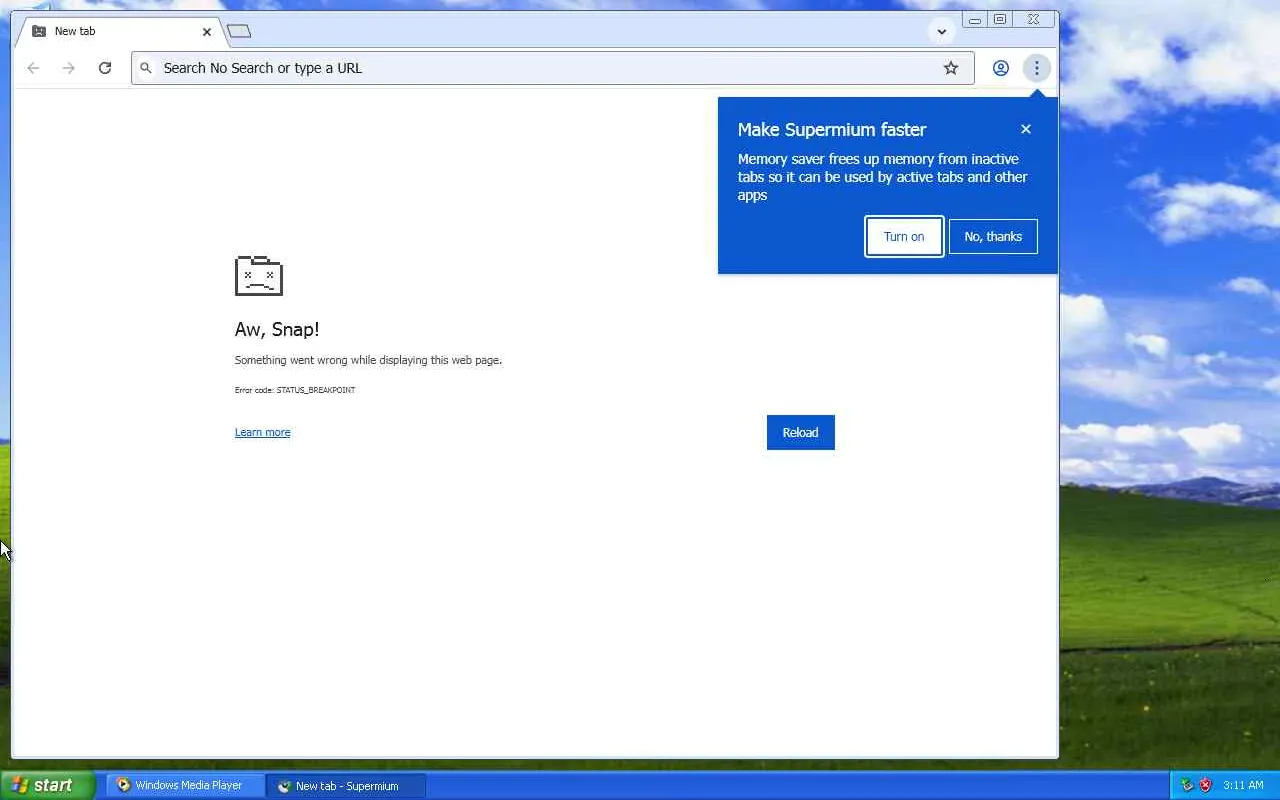1280x800 pixels.
Task: Decline with No, thanks button
Action: coord(993,237)
